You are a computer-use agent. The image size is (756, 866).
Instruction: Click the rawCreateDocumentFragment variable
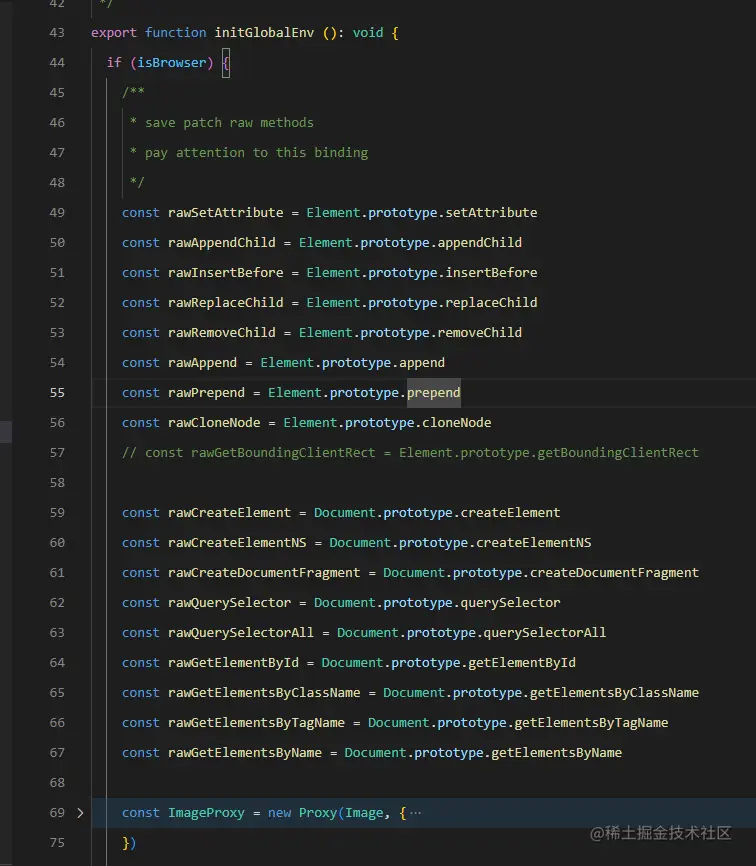[264, 573]
